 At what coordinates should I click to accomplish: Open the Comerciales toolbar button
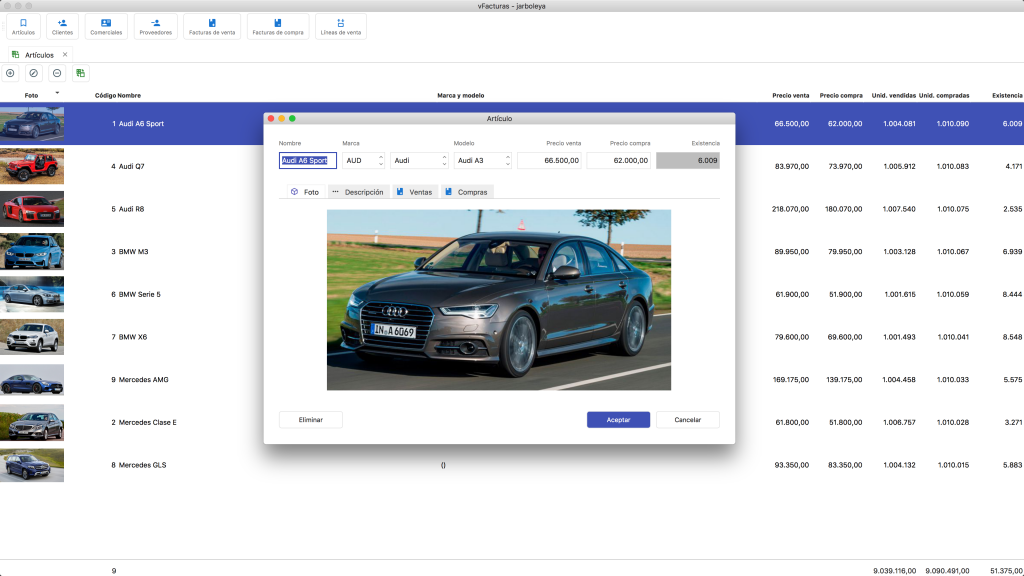106,26
